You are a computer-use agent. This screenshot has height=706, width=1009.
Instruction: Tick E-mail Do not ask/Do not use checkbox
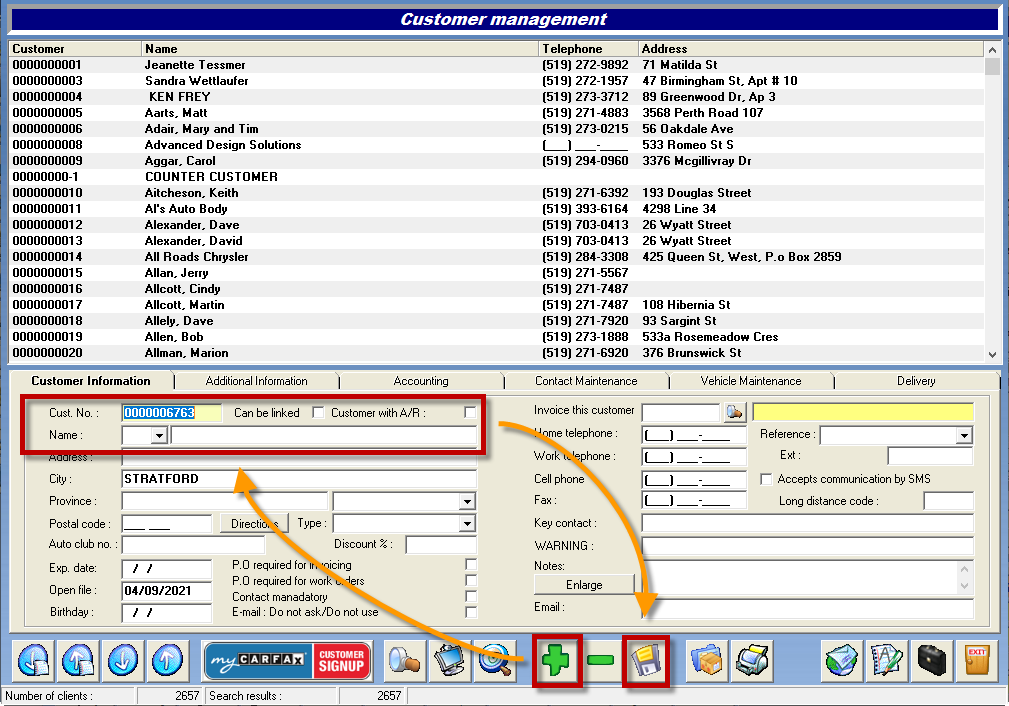[x=471, y=612]
